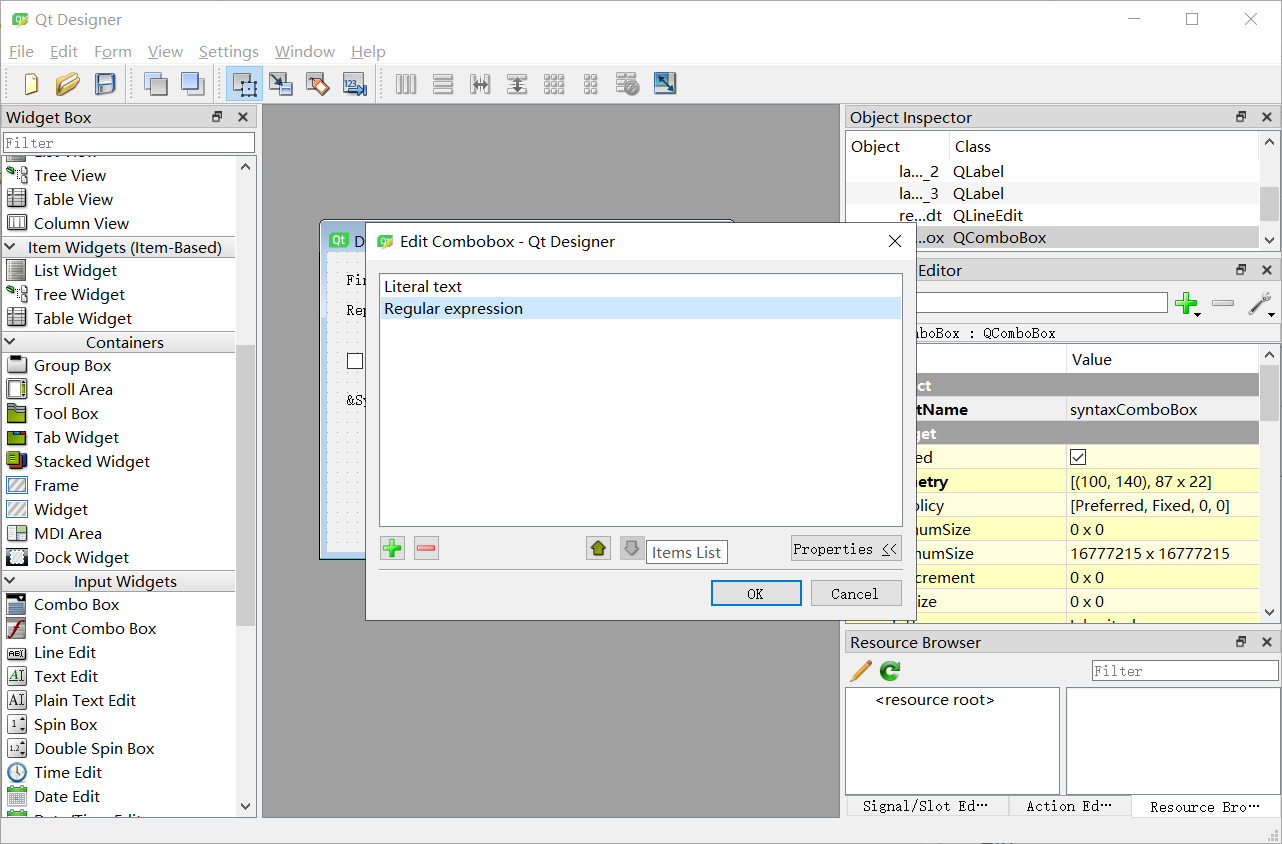The height and width of the screenshot is (844, 1282).
Task: Click Property Editor green plus add property
Action: pos(1188,304)
